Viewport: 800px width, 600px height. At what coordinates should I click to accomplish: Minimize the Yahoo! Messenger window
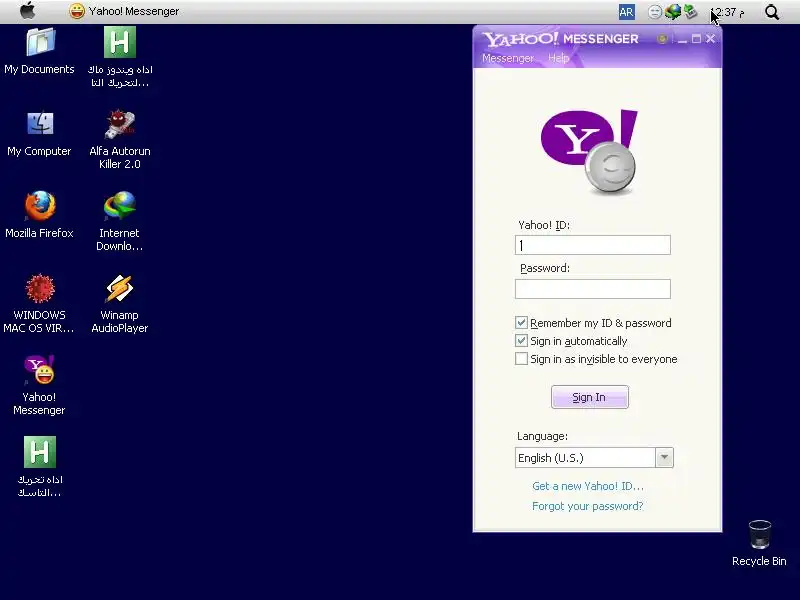click(682, 39)
